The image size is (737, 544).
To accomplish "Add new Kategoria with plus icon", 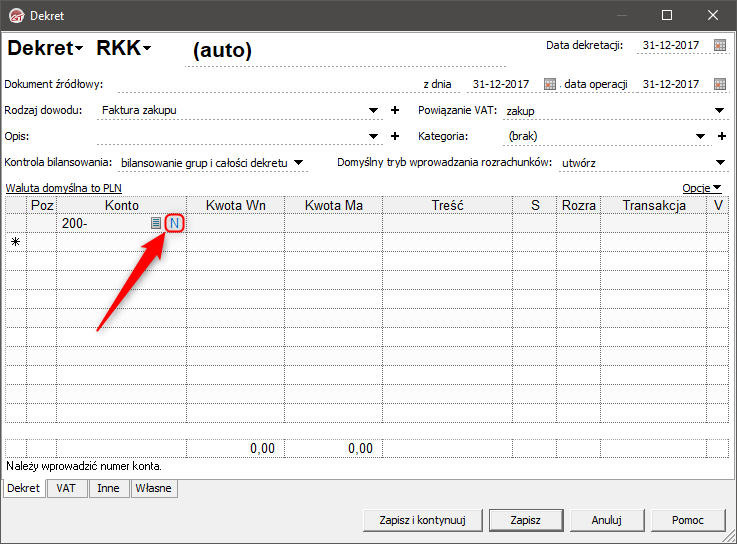I will click(722, 136).
